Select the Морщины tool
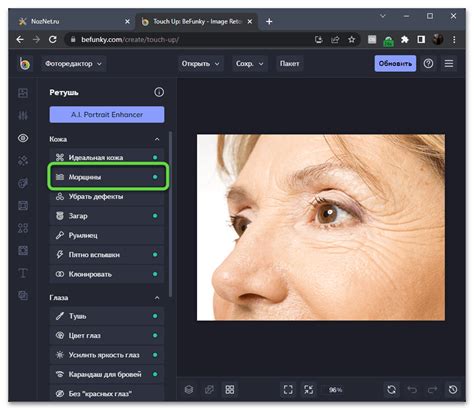474x410 pixels. click(x=107, y=177)
